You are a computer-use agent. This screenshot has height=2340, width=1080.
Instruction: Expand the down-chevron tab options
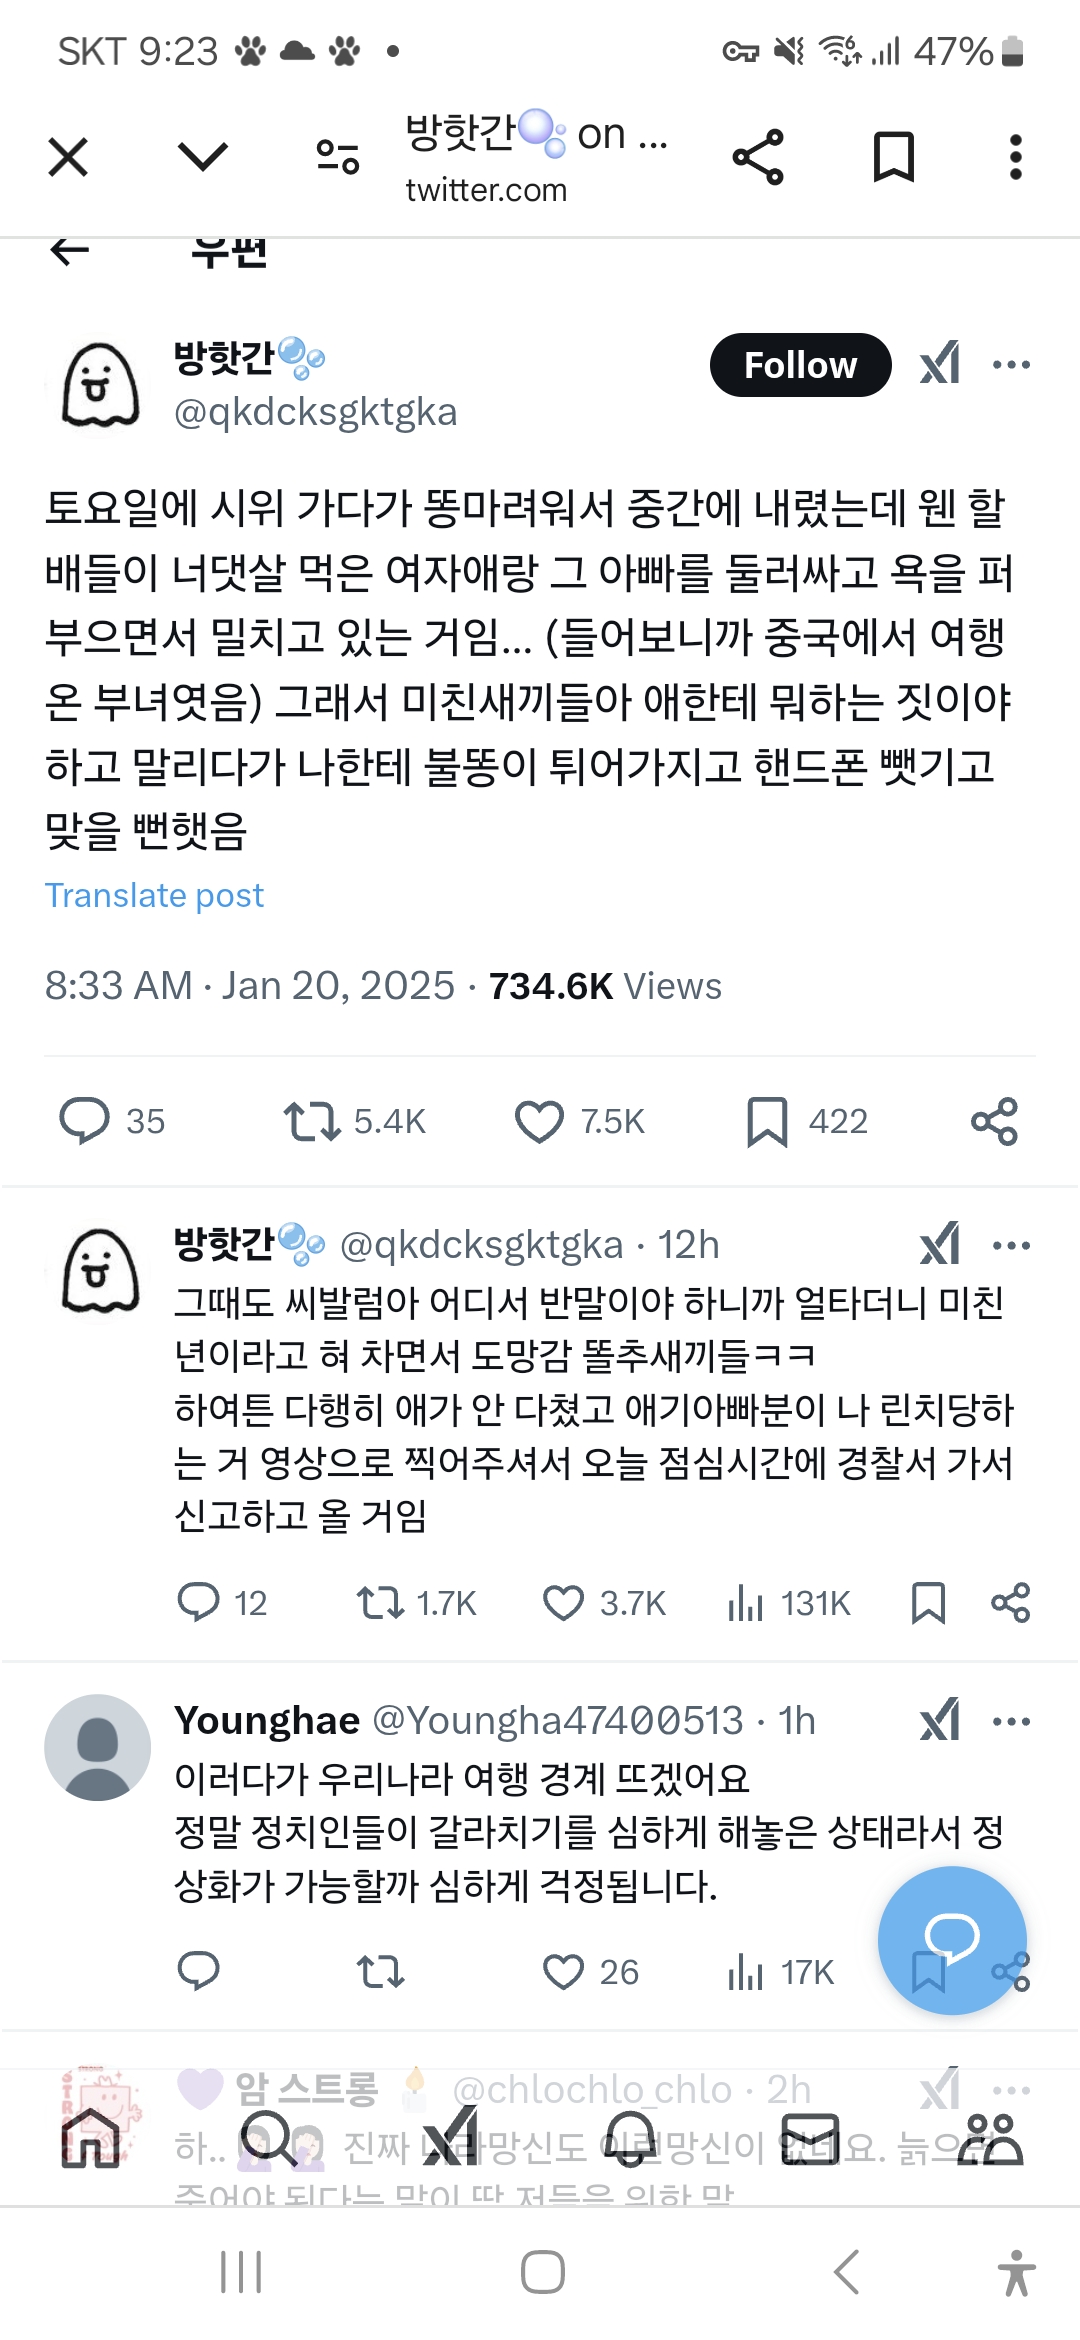203,157
